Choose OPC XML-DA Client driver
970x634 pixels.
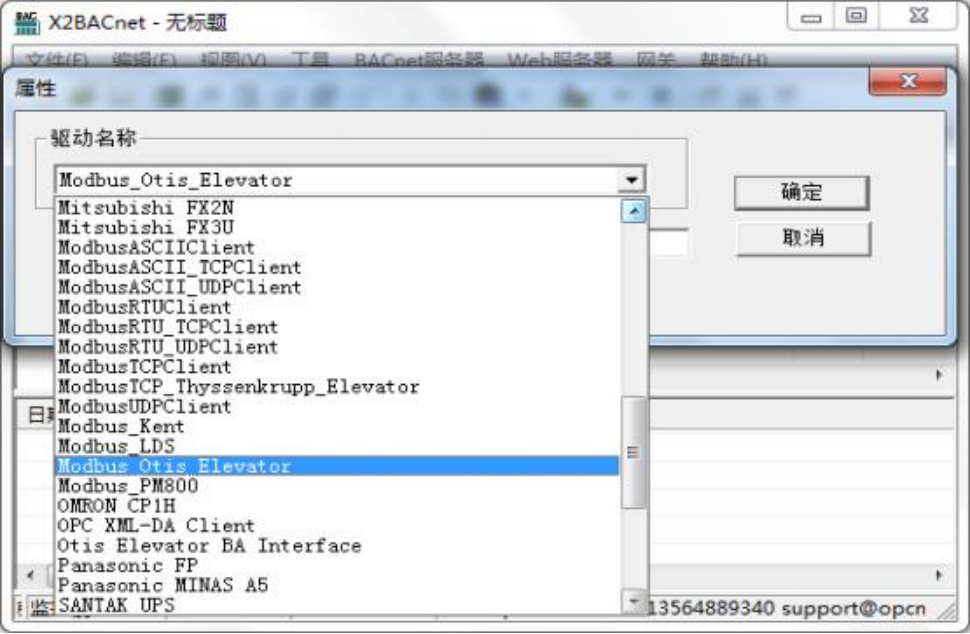pyautogui.click(x=337, y=526)
